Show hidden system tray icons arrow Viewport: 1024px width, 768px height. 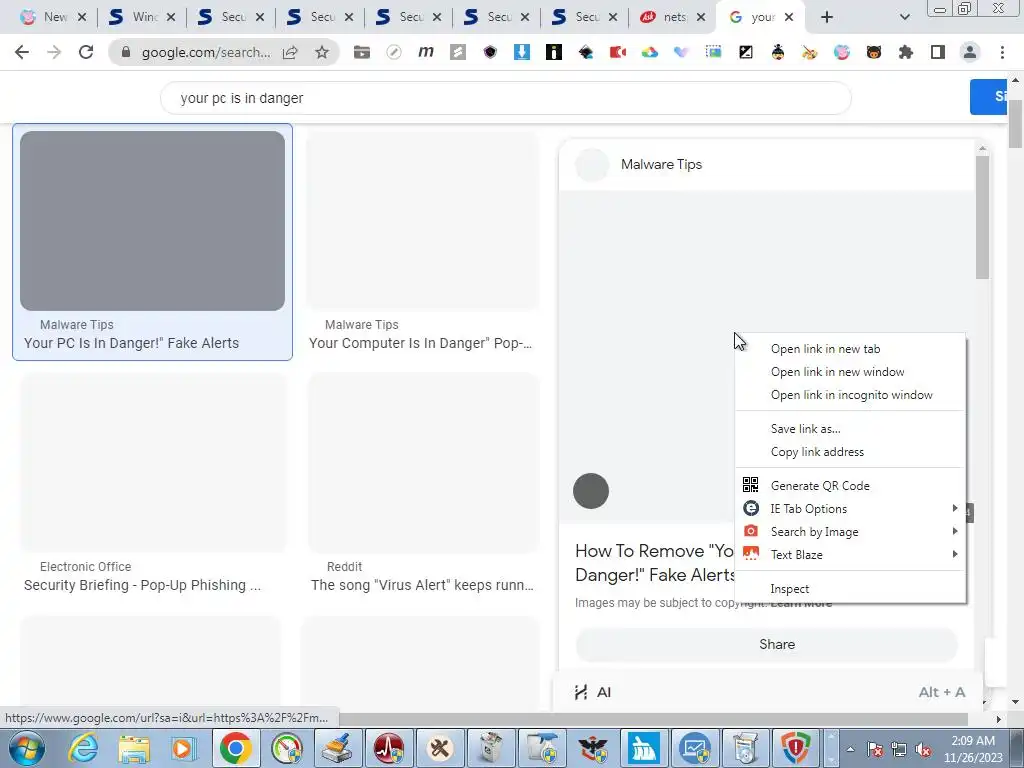[x=850, y=749]
